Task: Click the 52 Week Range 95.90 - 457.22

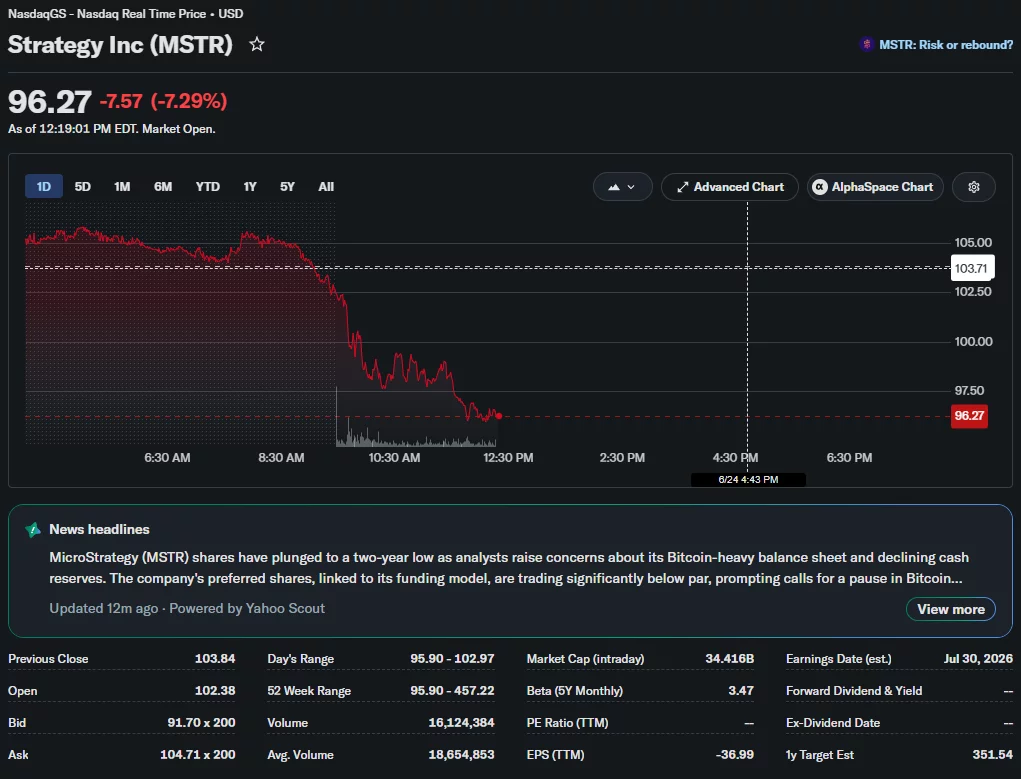Action: tap(452, 690)
